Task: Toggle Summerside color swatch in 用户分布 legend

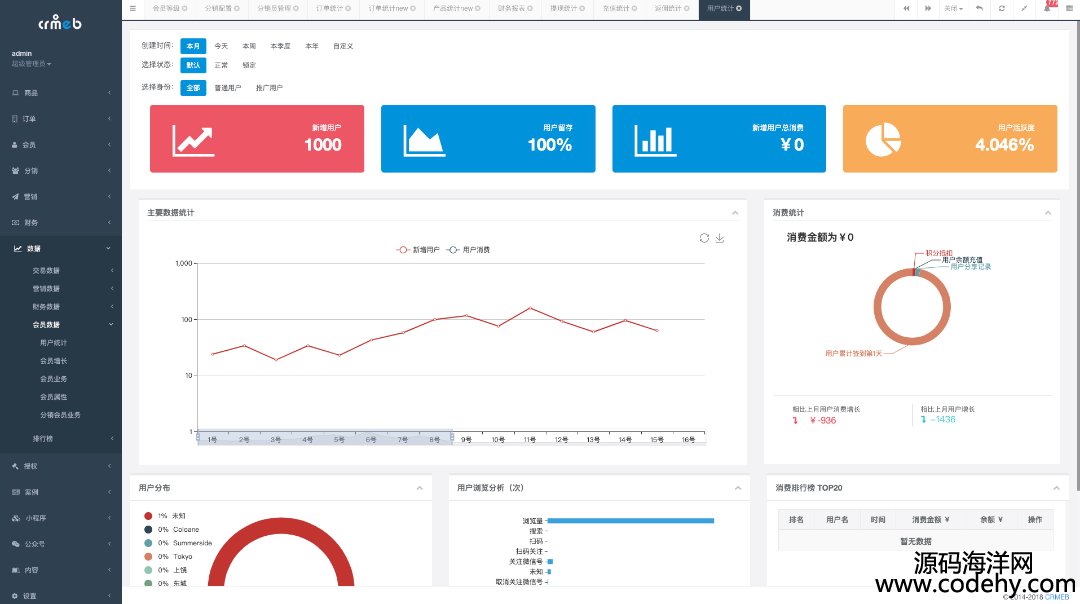Action: [x=148, y=543]
